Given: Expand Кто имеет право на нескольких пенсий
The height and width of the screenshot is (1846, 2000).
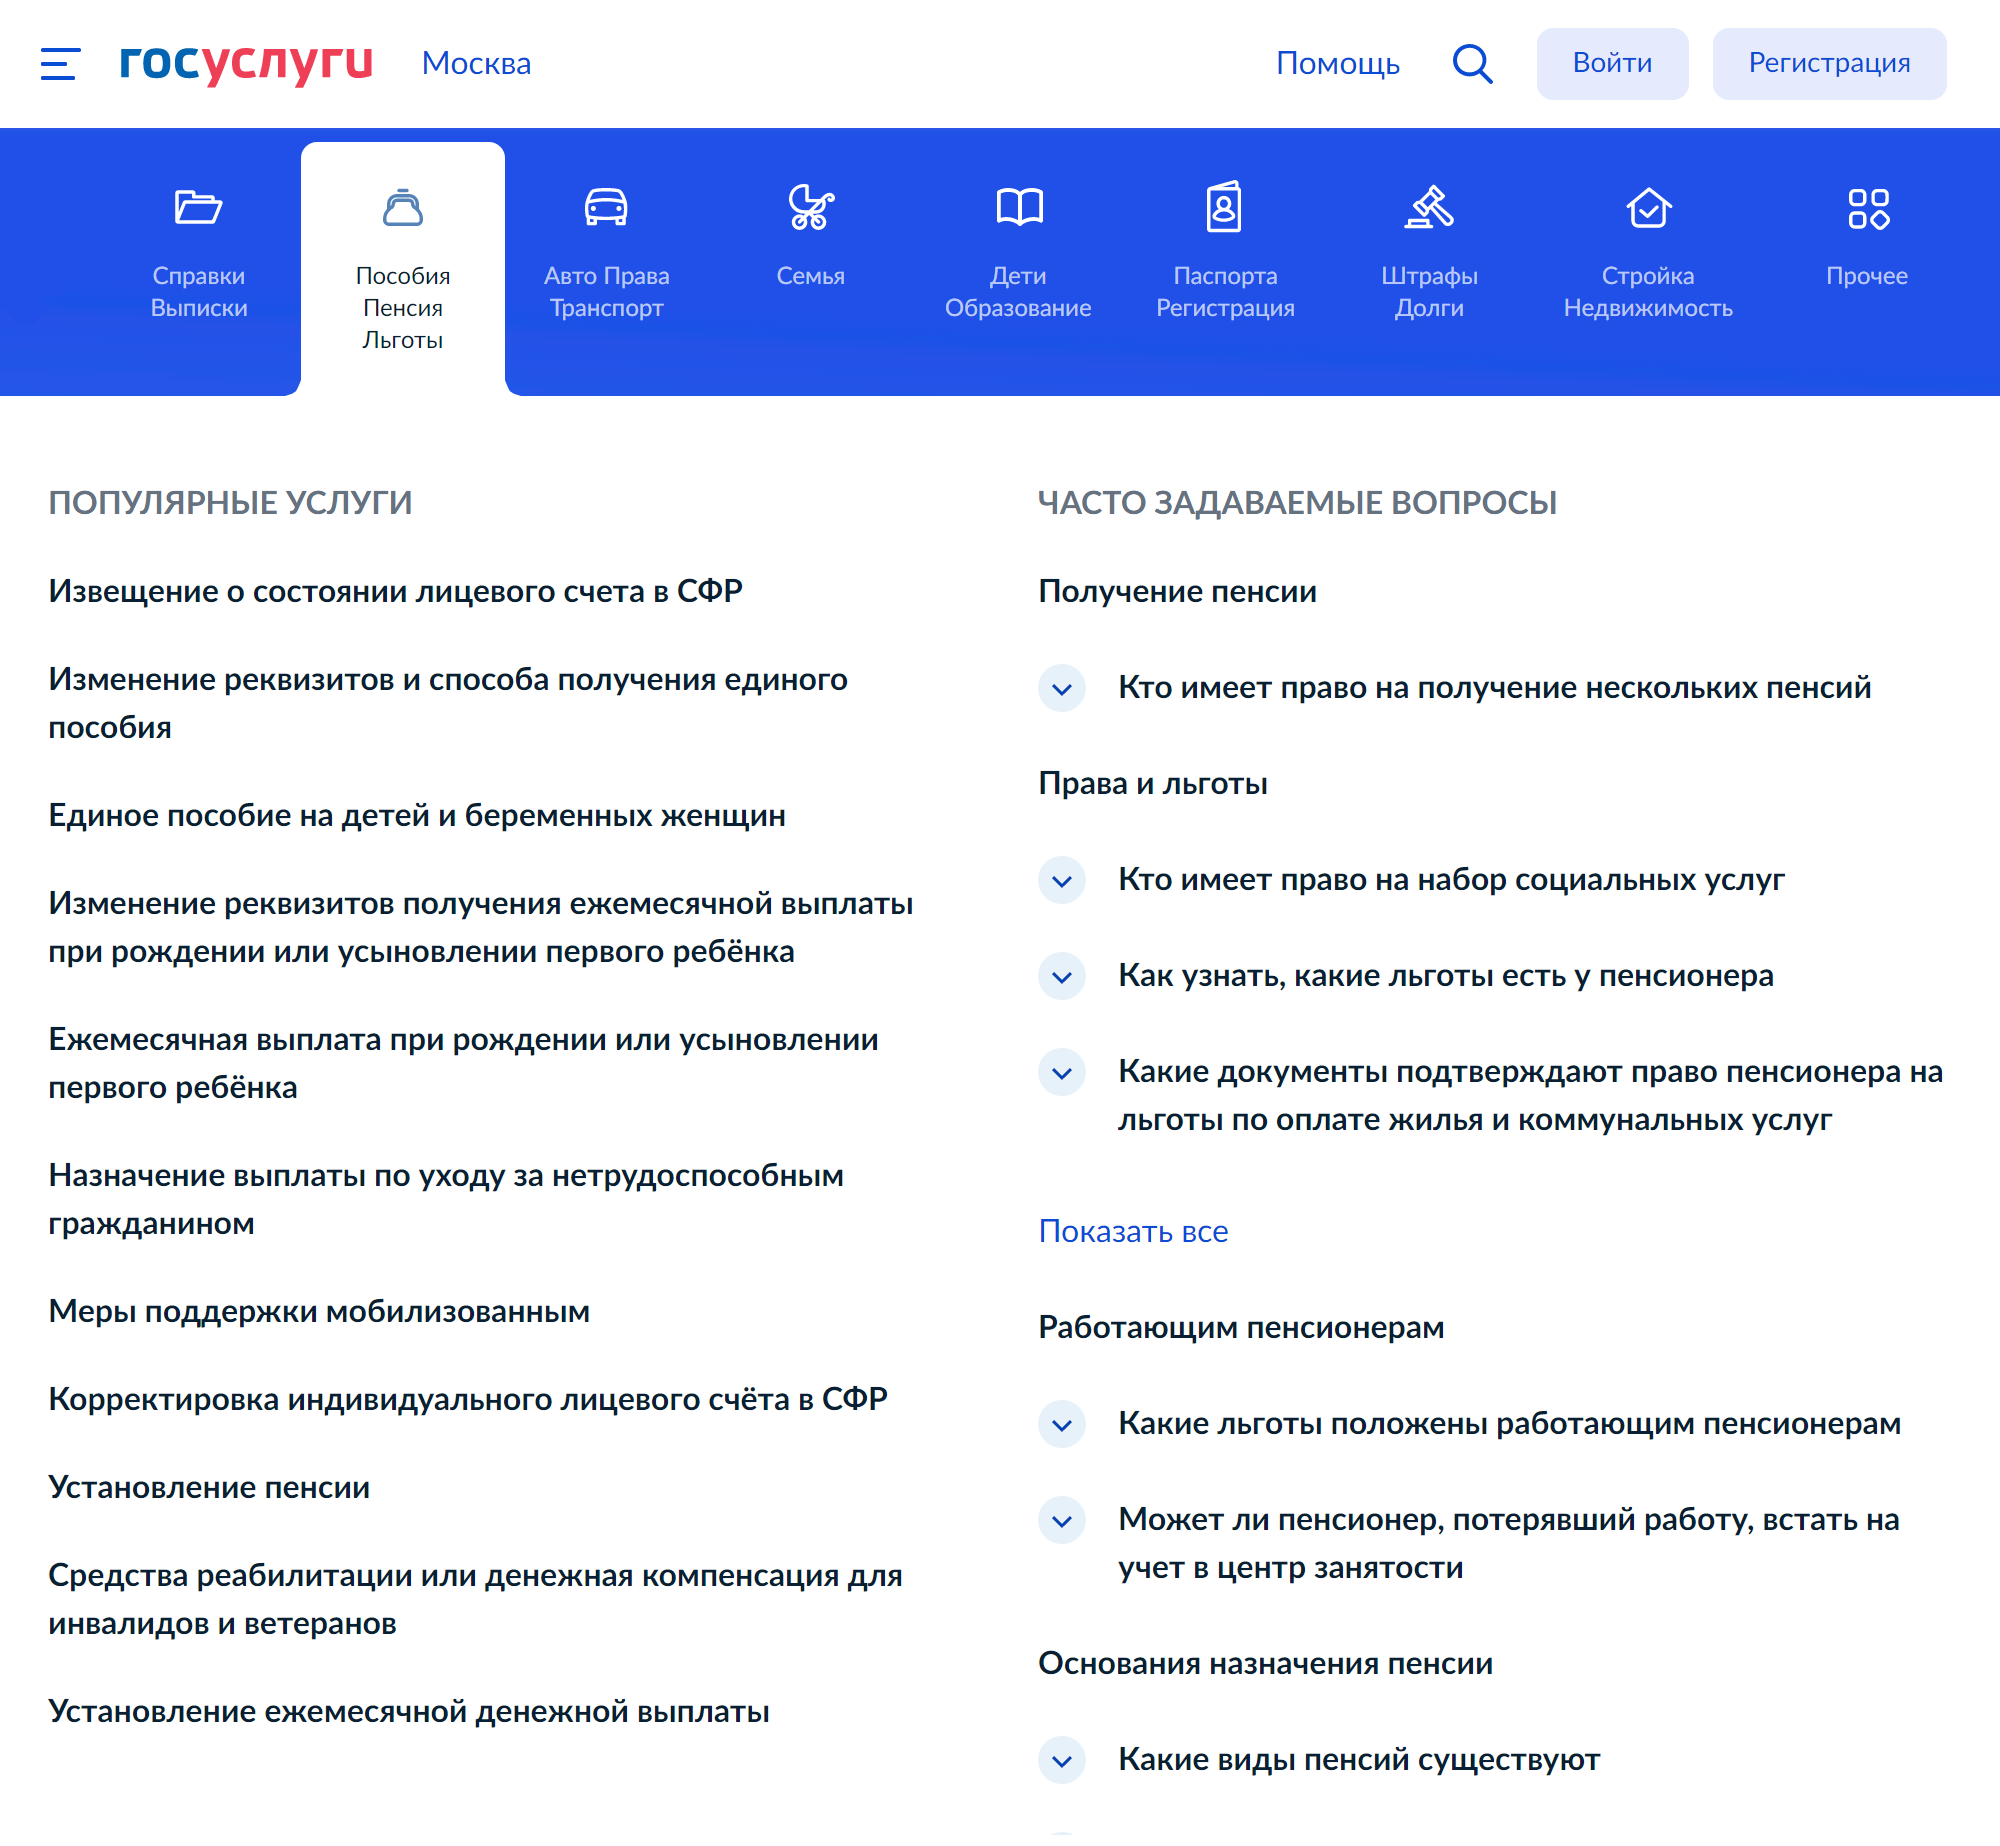Looking at the screenshot, I should click(x=1064, y=683).
